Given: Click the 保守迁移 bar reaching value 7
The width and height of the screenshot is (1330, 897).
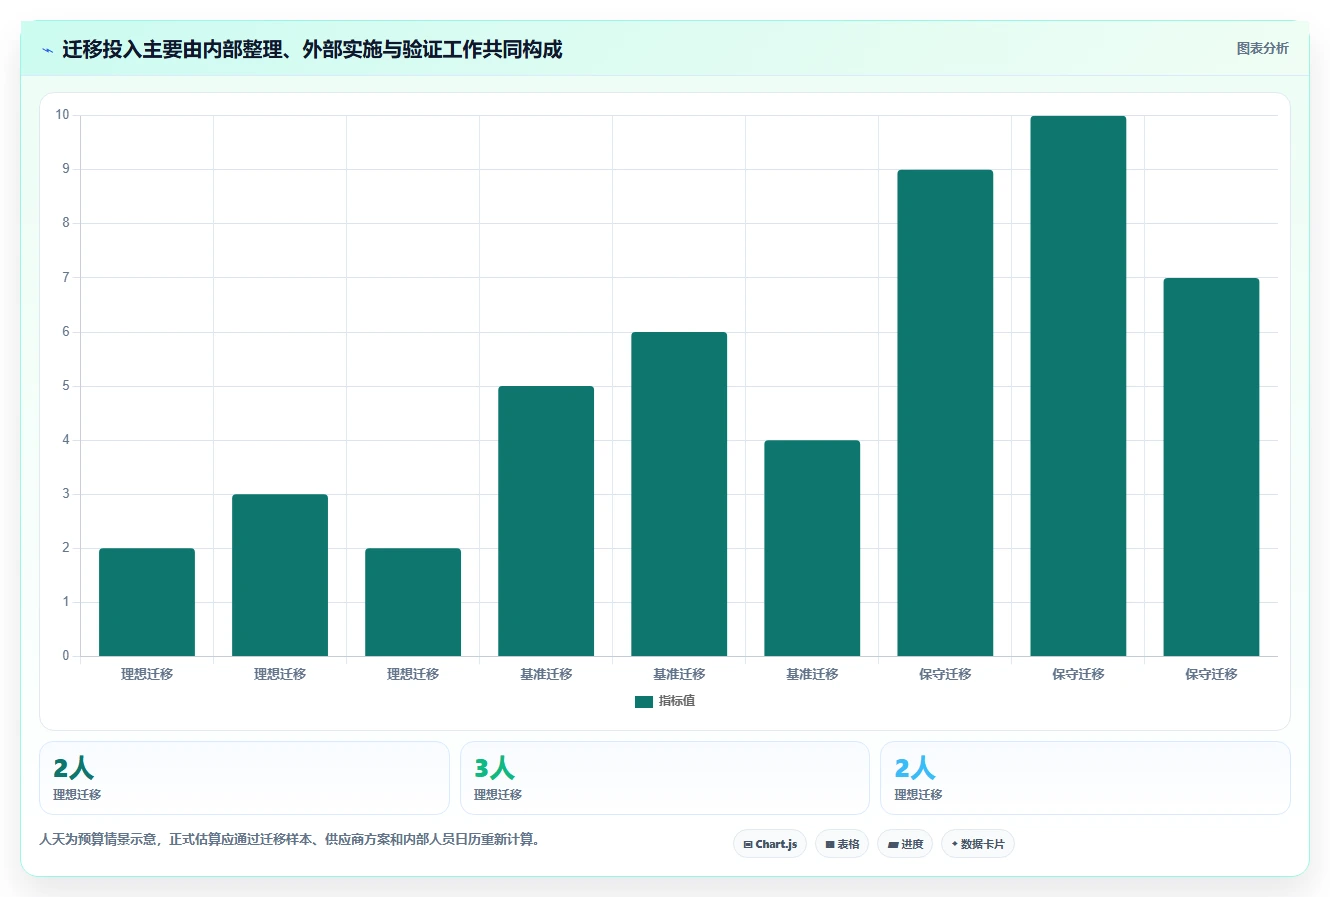Looking at the screenshot, I should pos(1211,467).
